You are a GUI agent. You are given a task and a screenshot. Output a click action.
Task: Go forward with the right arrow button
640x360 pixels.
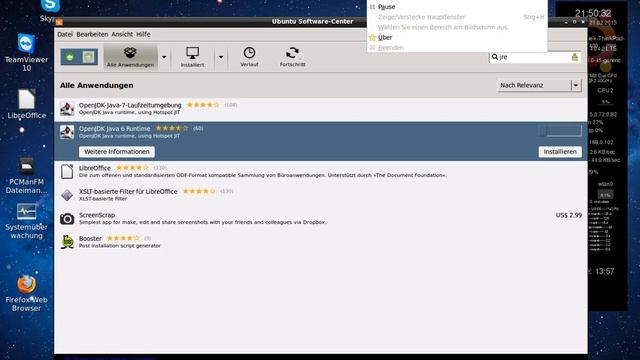point(88,57)
